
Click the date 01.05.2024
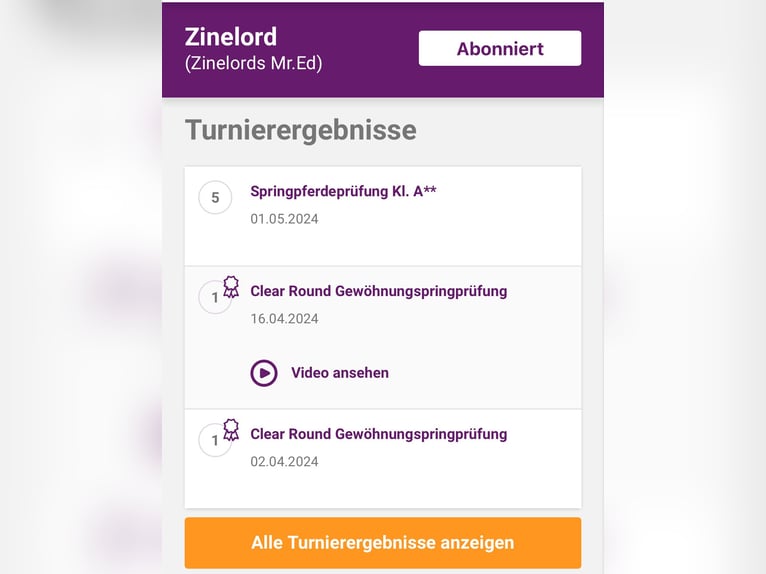pos(284,219)
